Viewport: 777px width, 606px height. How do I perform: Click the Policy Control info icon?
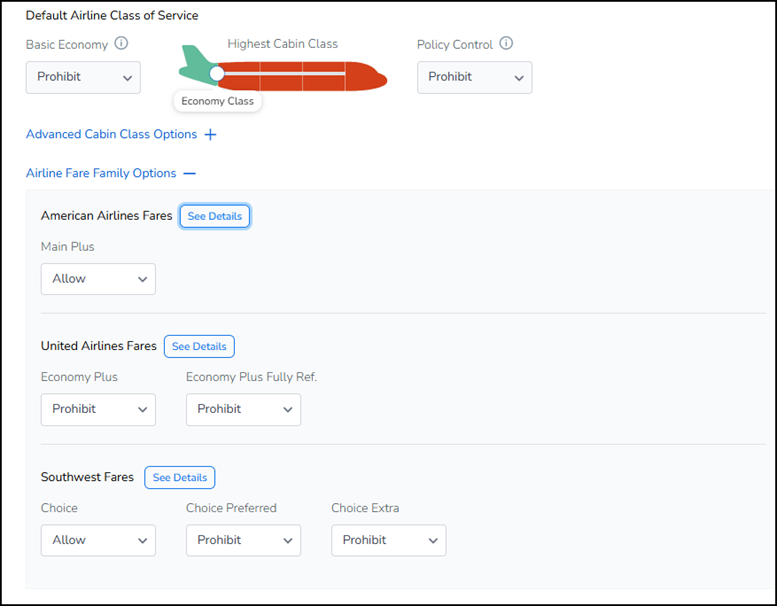[x=506, y=44]
